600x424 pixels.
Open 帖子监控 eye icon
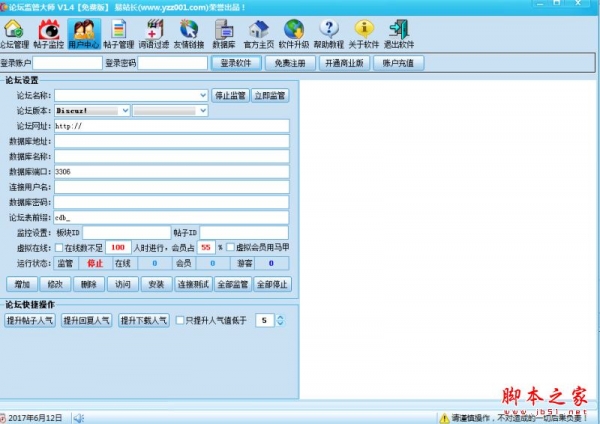[x=49, y=34]
